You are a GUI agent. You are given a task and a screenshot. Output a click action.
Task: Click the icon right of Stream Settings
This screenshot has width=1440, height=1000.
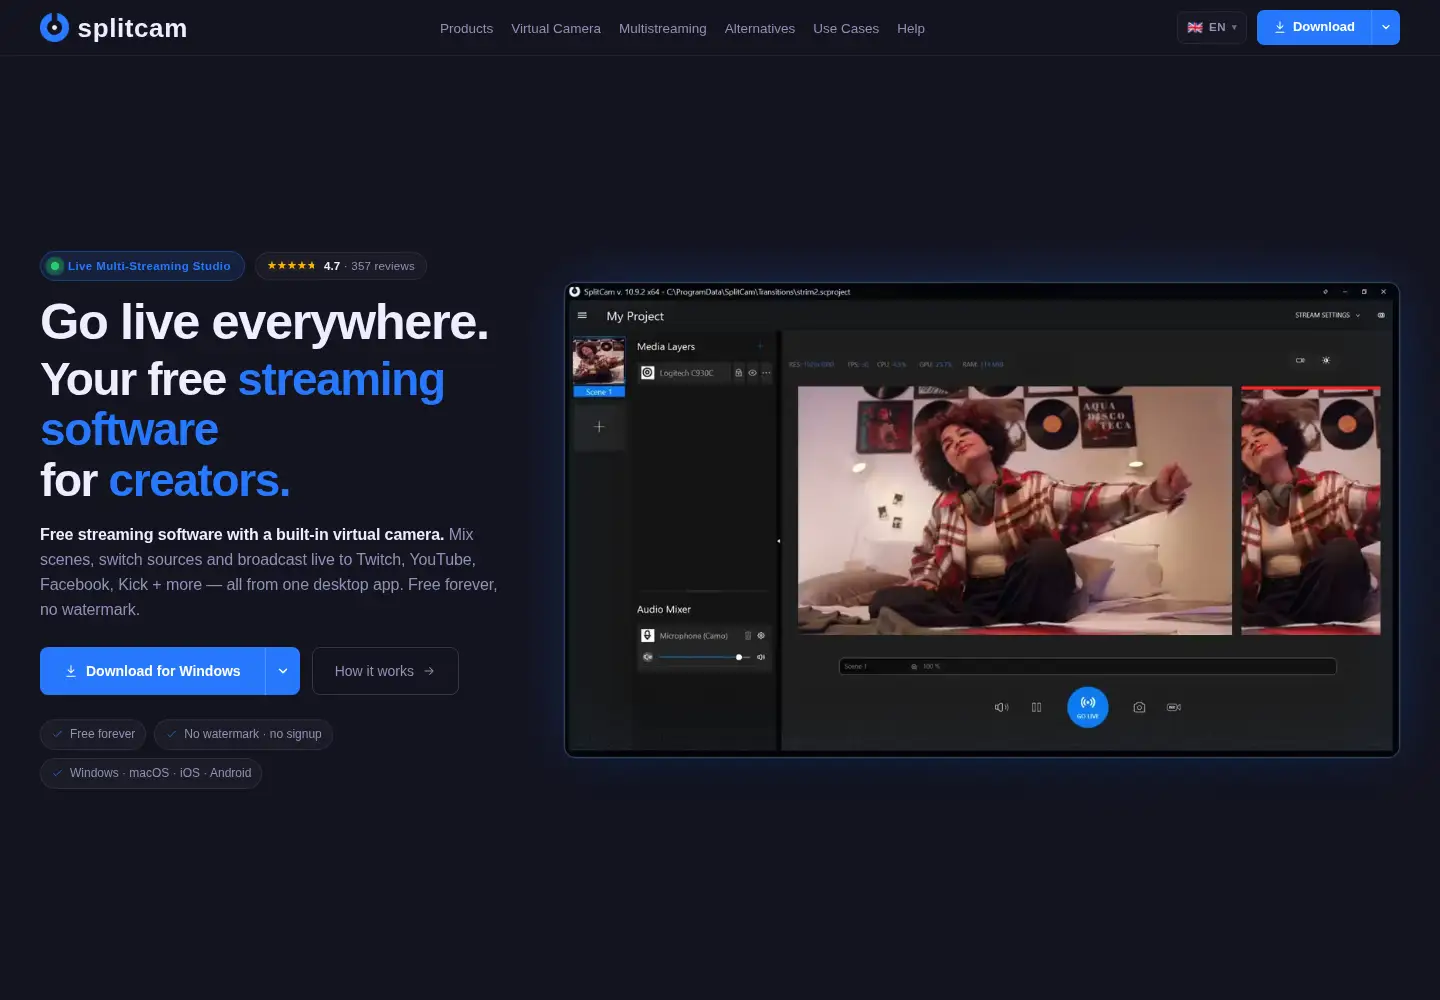click(x=1381, y=315)
